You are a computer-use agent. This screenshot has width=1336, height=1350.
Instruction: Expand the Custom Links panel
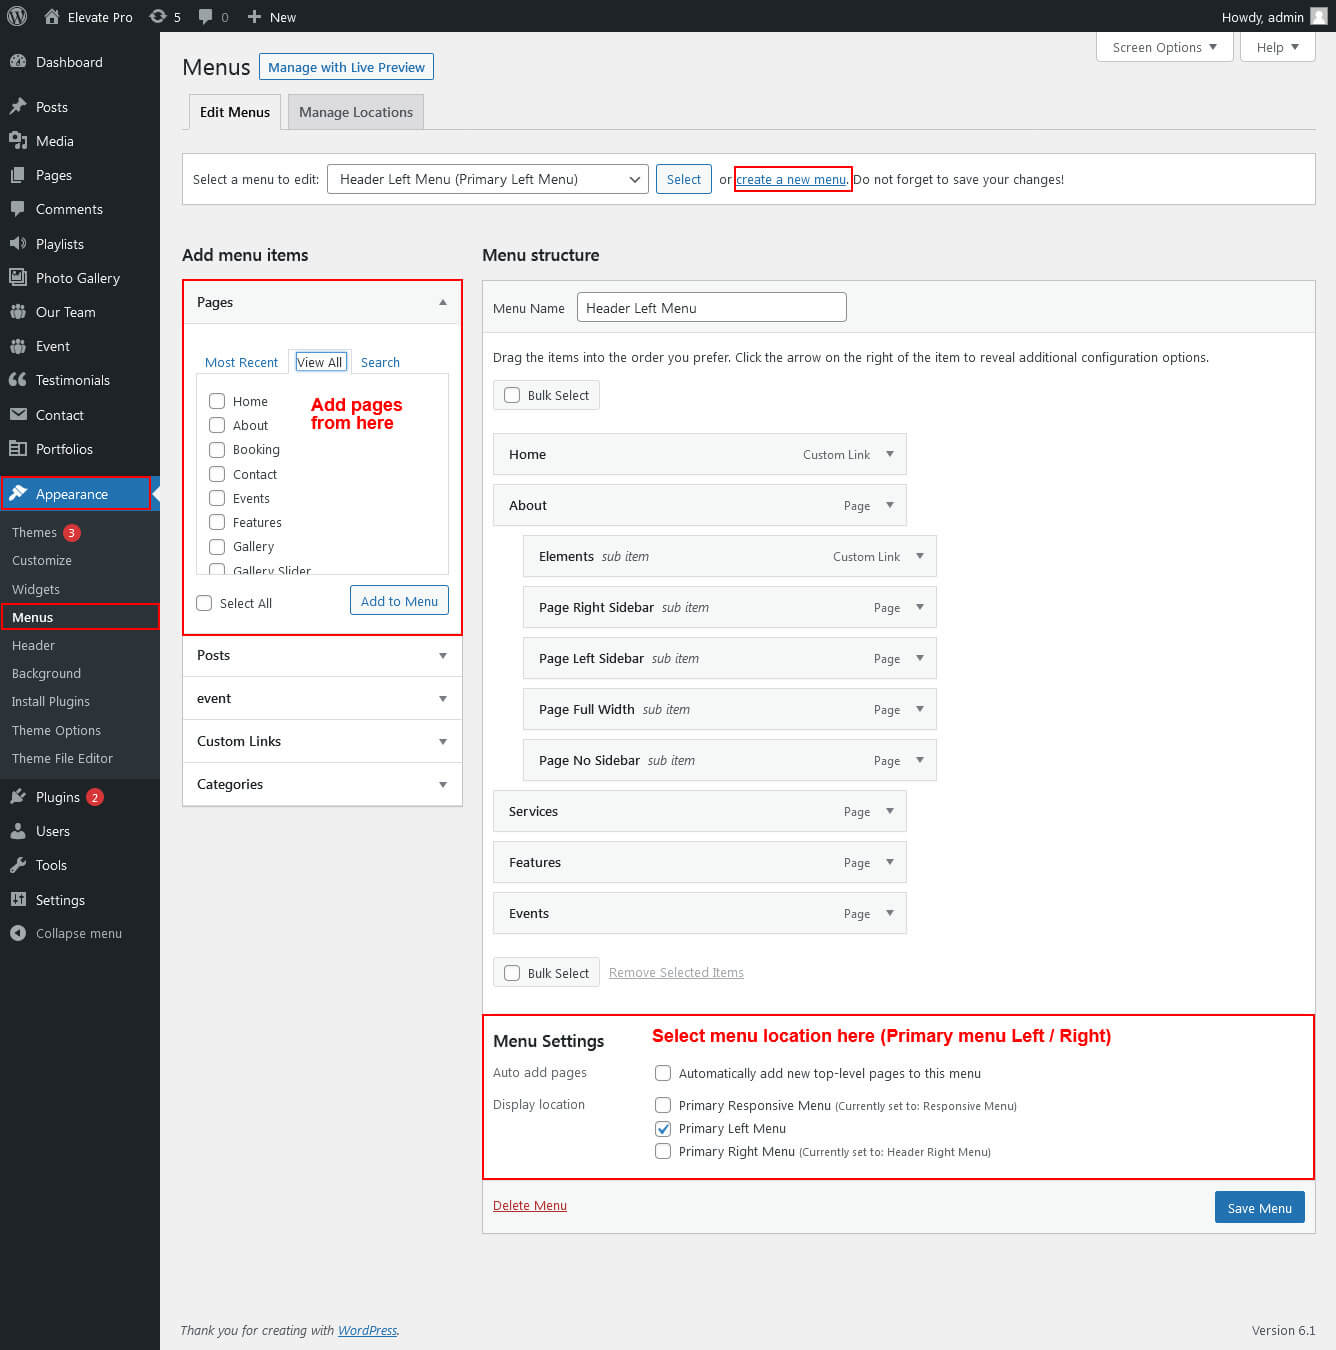[322, 741]
